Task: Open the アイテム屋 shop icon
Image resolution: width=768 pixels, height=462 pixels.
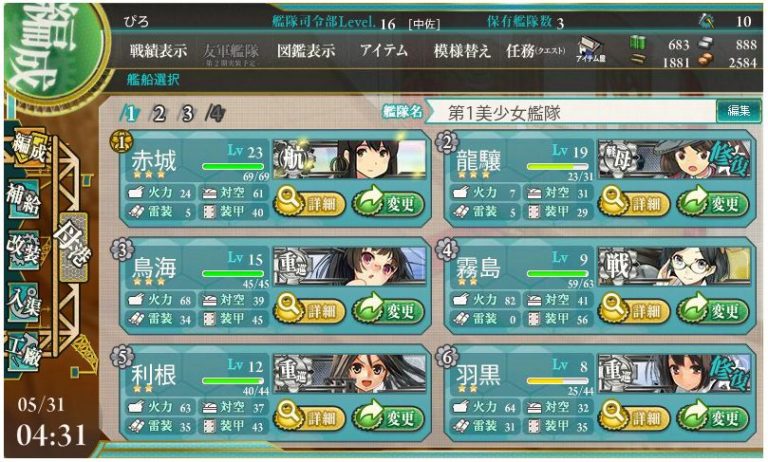Action: tap(591, 49)
